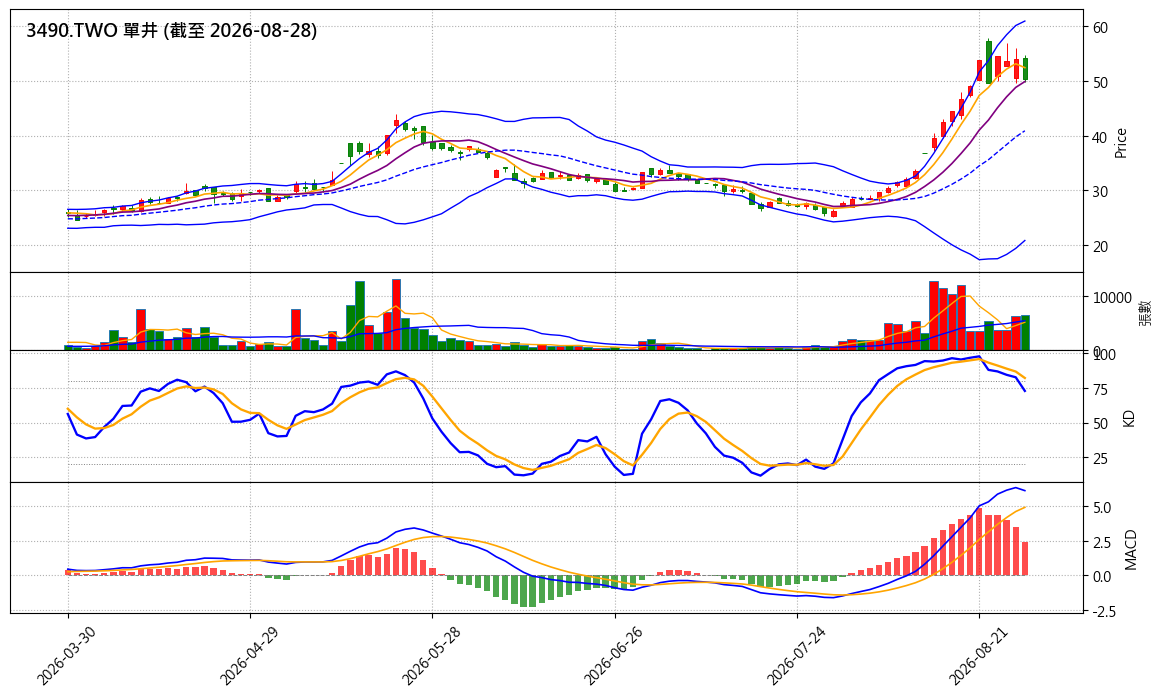The width and height of the screenshot is (1163, 698).
Task: Click the 50 price tick on Price axis
Action: coord(1100,82)
